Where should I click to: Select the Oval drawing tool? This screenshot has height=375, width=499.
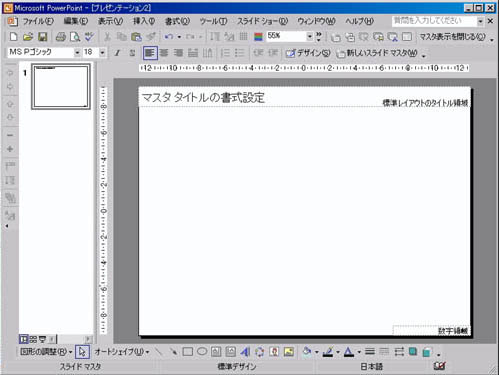pyautogui.click(x=202, y=352)
